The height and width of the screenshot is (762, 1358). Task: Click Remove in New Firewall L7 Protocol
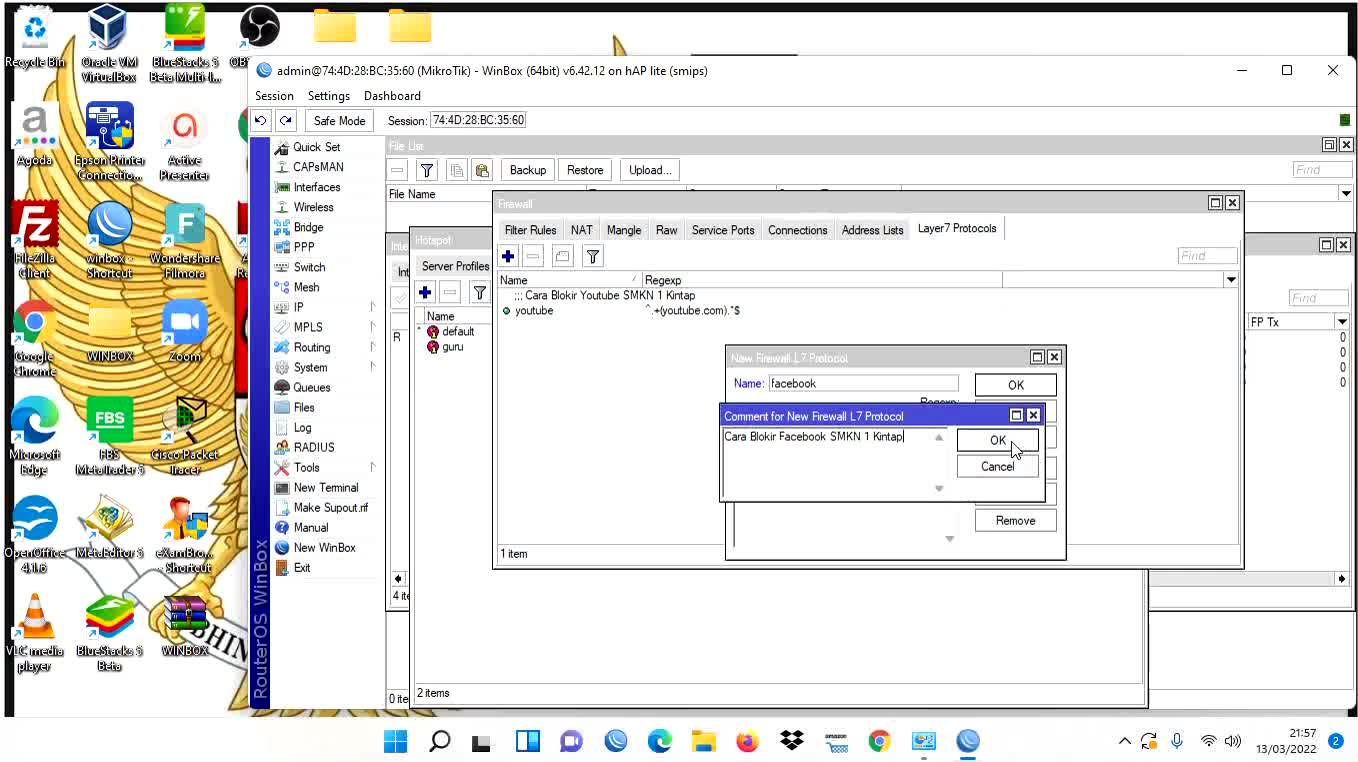(1016, 521)
